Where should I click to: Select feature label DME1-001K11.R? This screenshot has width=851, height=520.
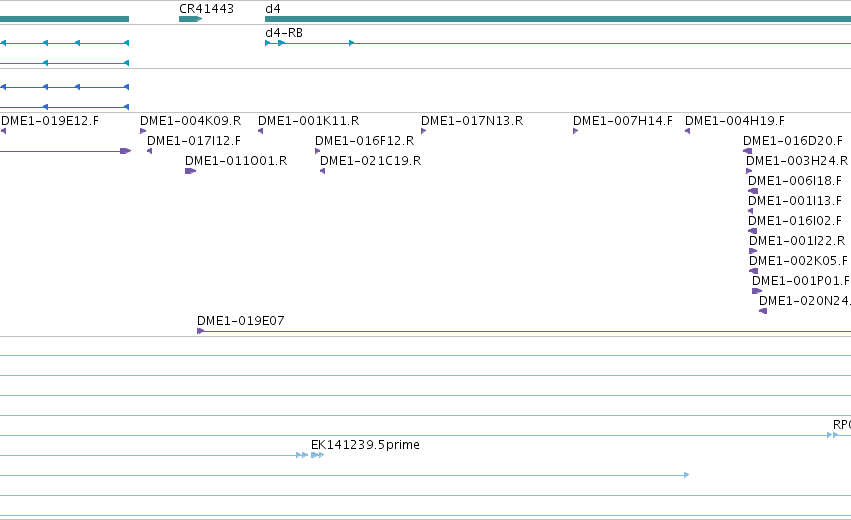(308, 121)
